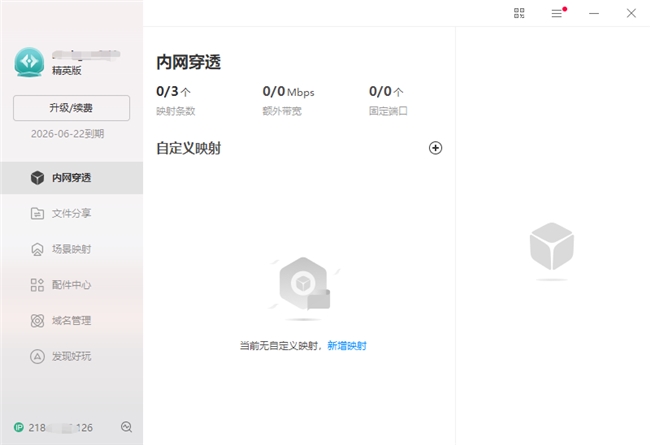Close the application window

tap(631, 13)
